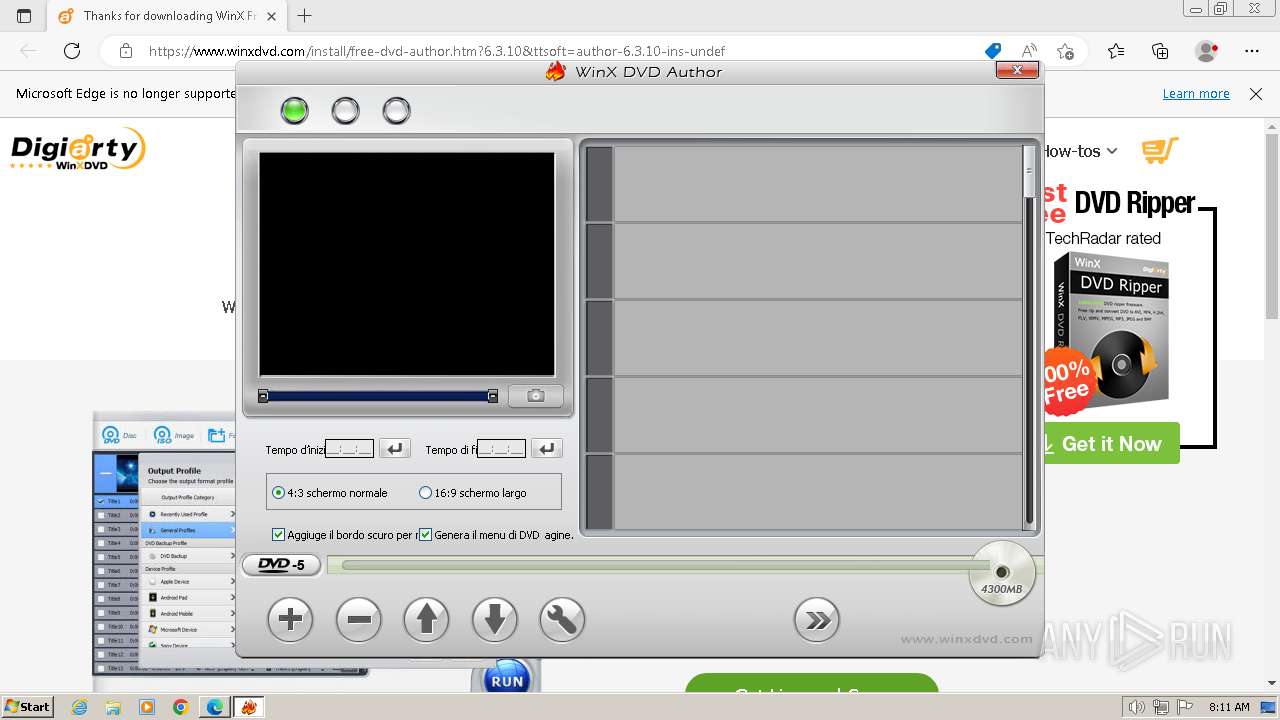
Task: Open settings with the wrench button
Action: 562,620
